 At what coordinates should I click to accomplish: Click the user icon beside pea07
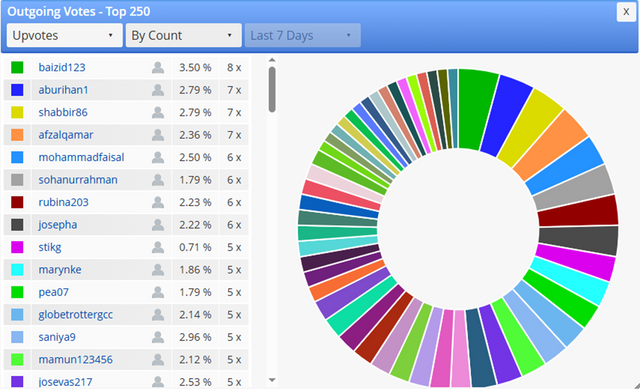(158, 292)
